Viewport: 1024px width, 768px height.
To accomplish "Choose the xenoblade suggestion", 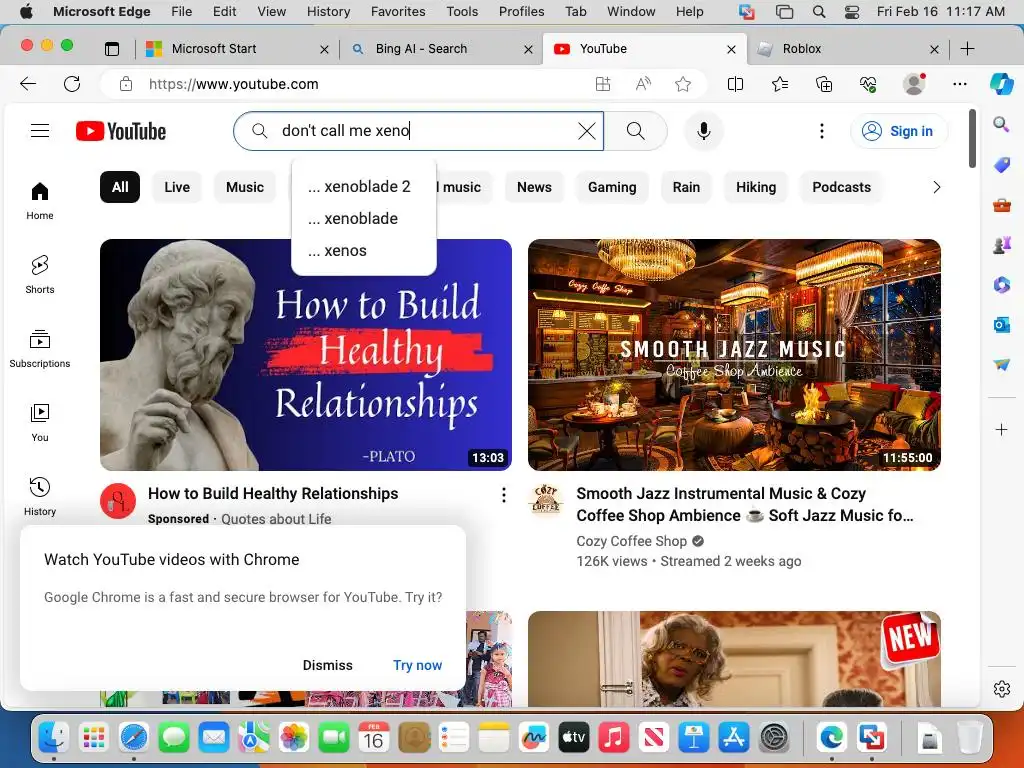I will pos(364,219).
